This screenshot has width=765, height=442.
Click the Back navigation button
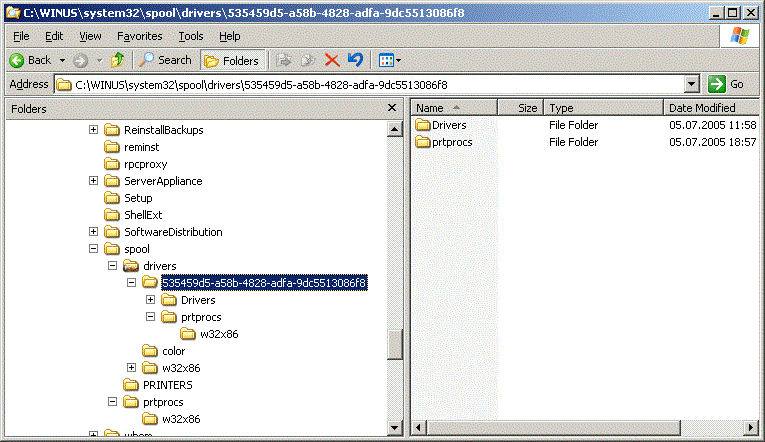pyautogui.click(x=31, y=60)
